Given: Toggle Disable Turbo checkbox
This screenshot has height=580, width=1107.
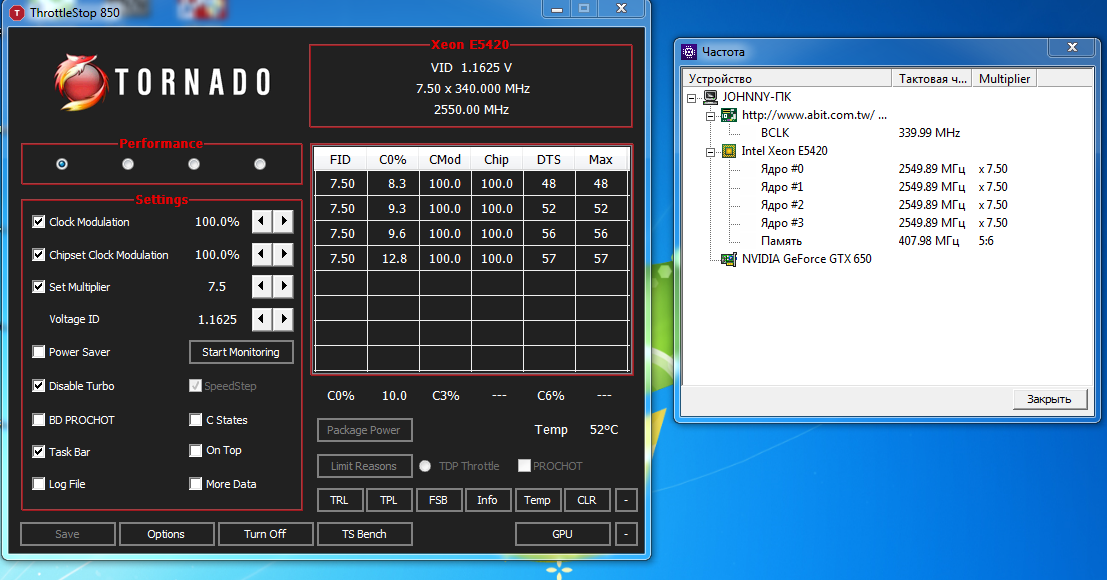Looking at the screenshot, I should point(39,386).
